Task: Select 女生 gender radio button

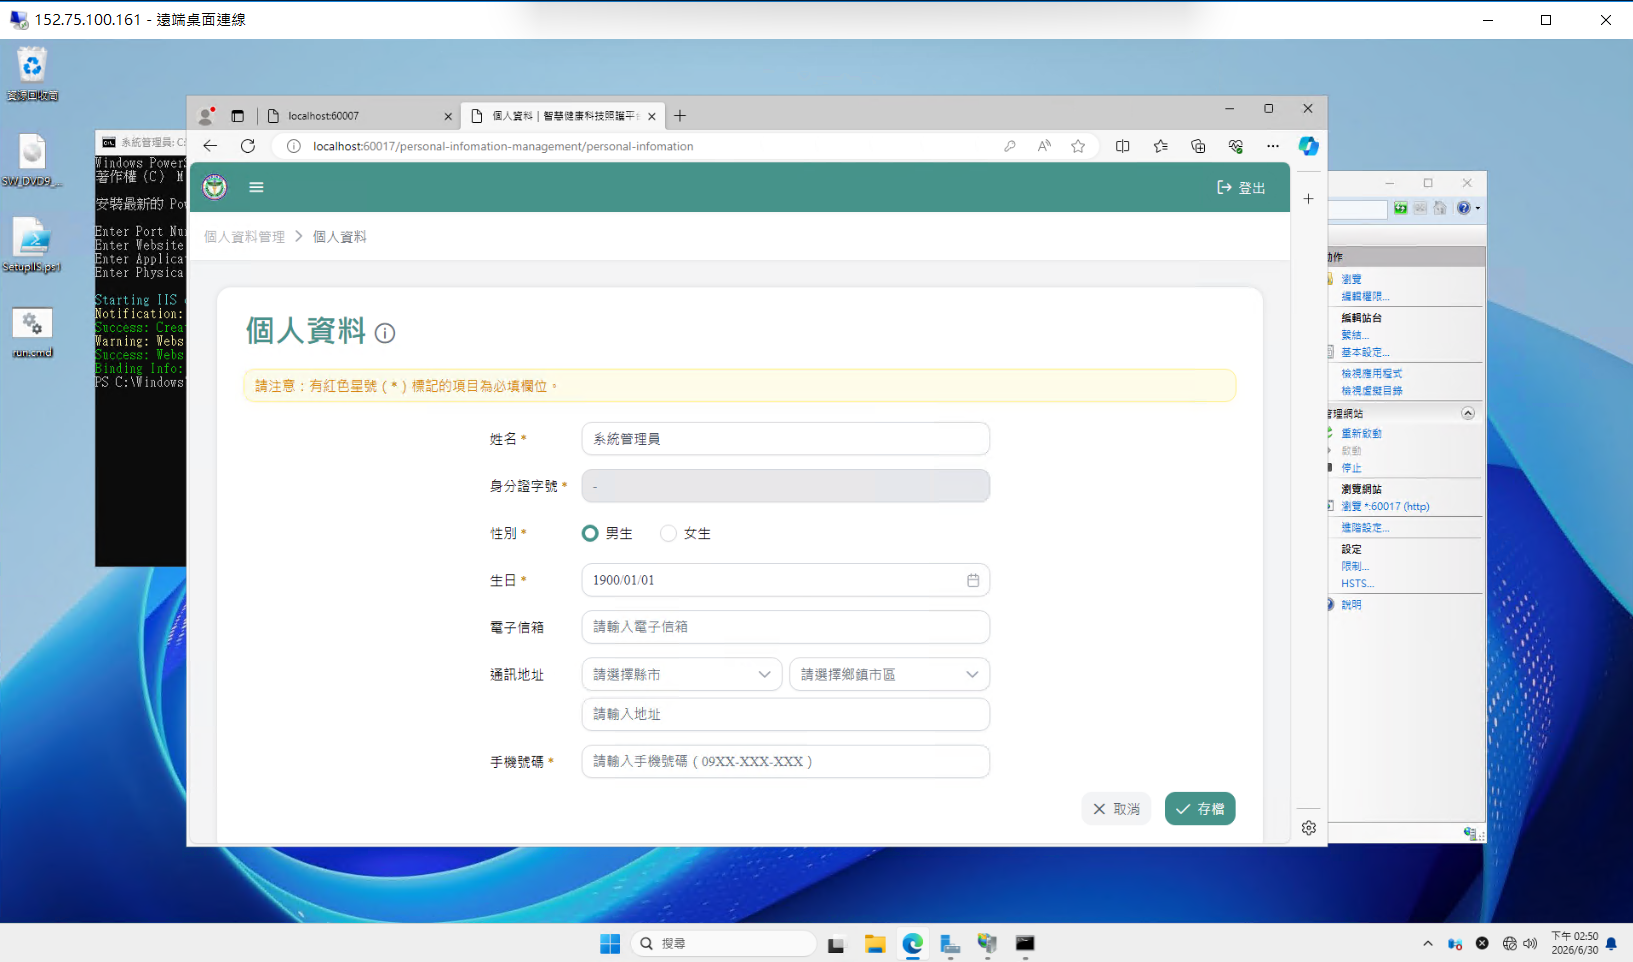Action: click(x=668, y=534)
